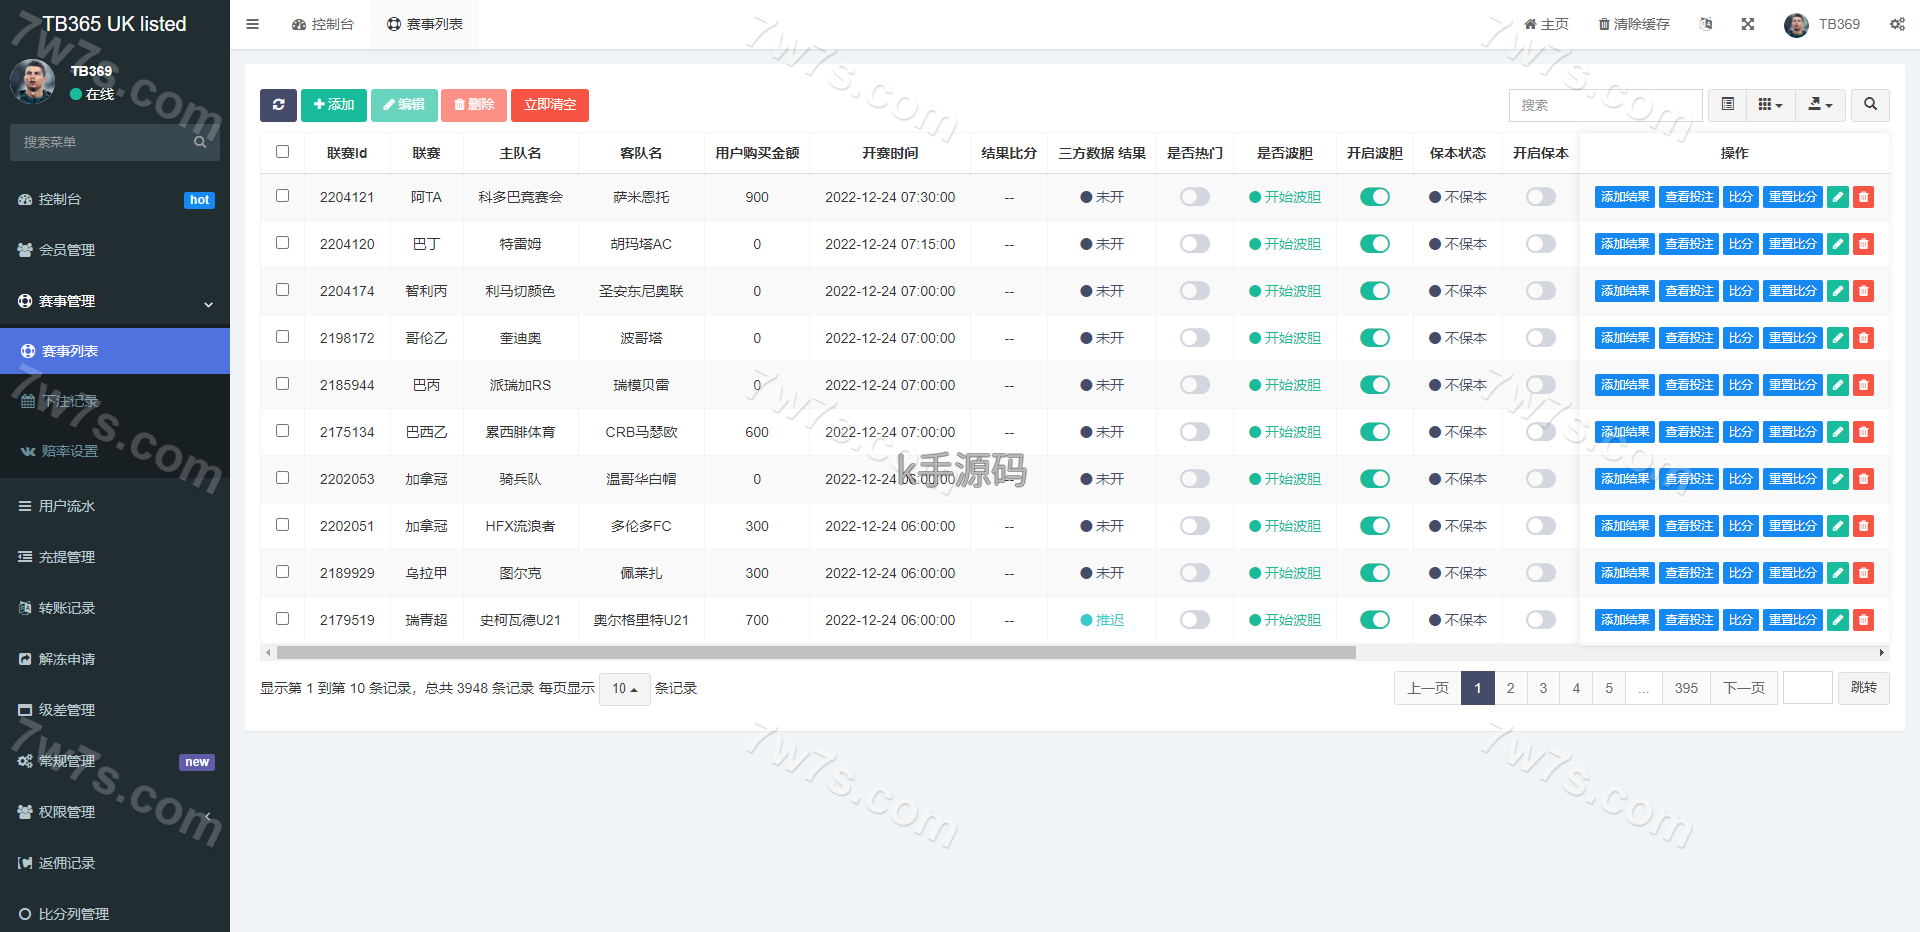Click the 下一页 pagination button

(x=1744, y=688)
